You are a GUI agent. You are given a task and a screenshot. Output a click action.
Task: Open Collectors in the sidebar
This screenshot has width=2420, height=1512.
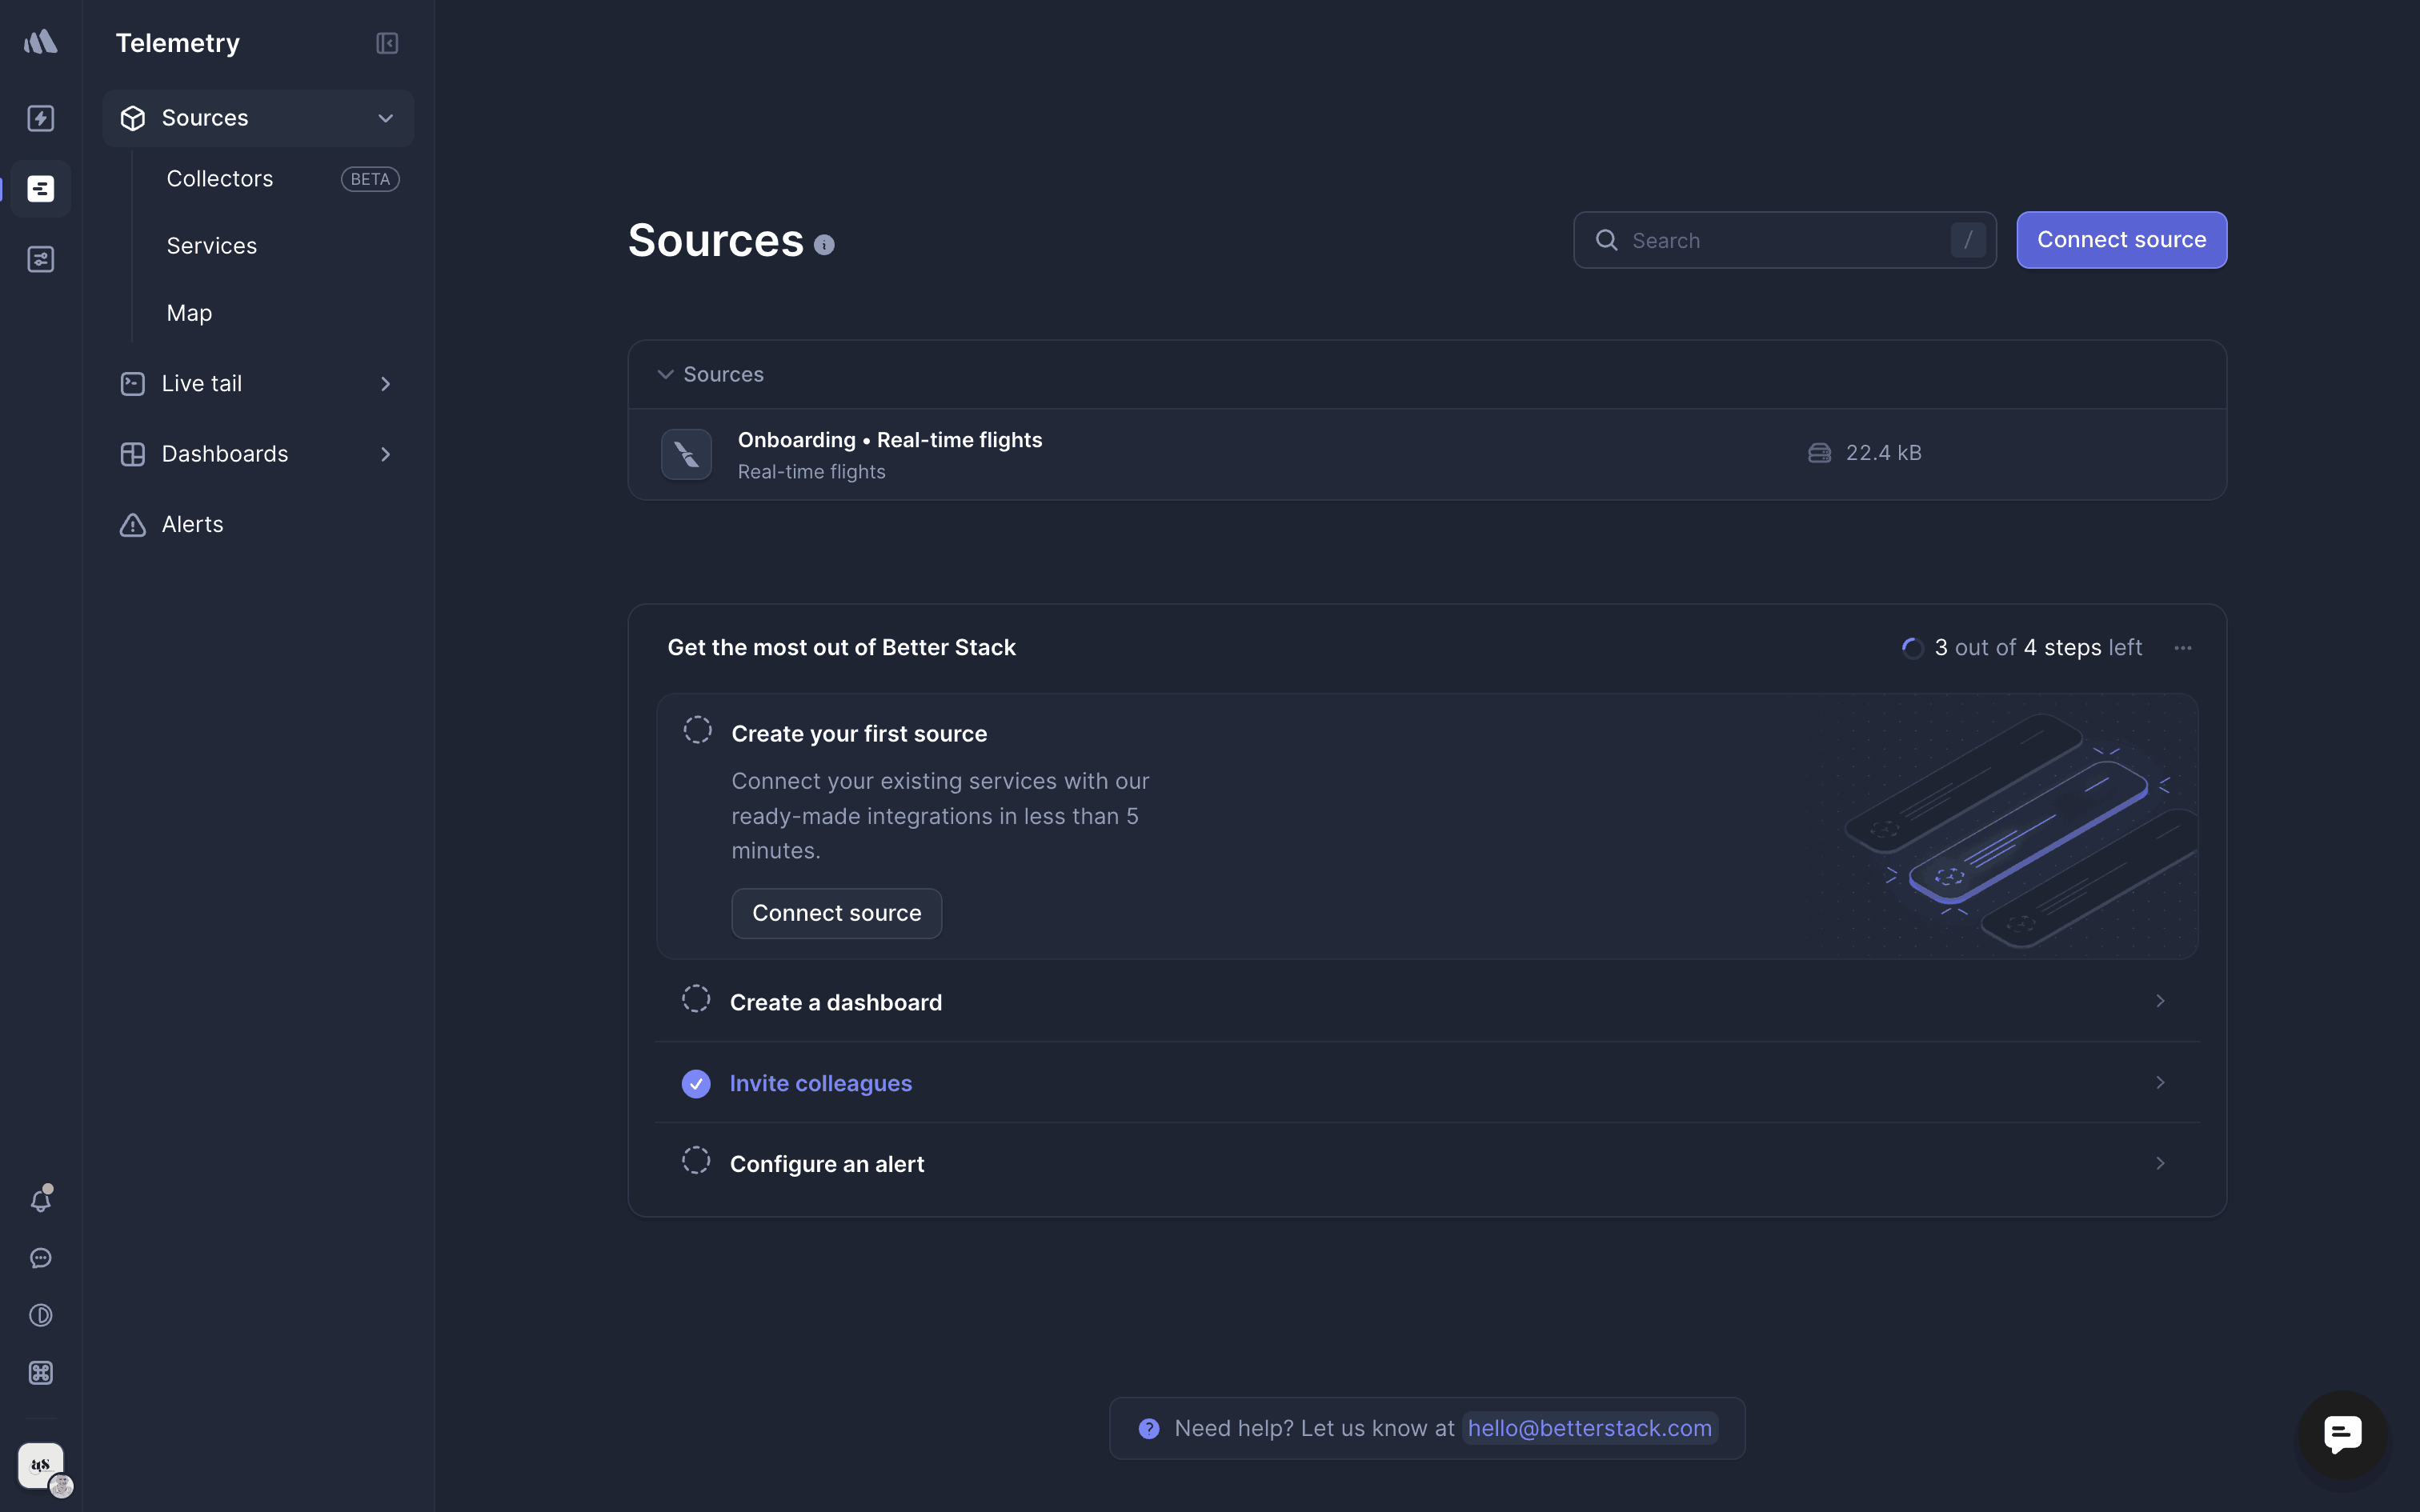(x=220, y=179)
